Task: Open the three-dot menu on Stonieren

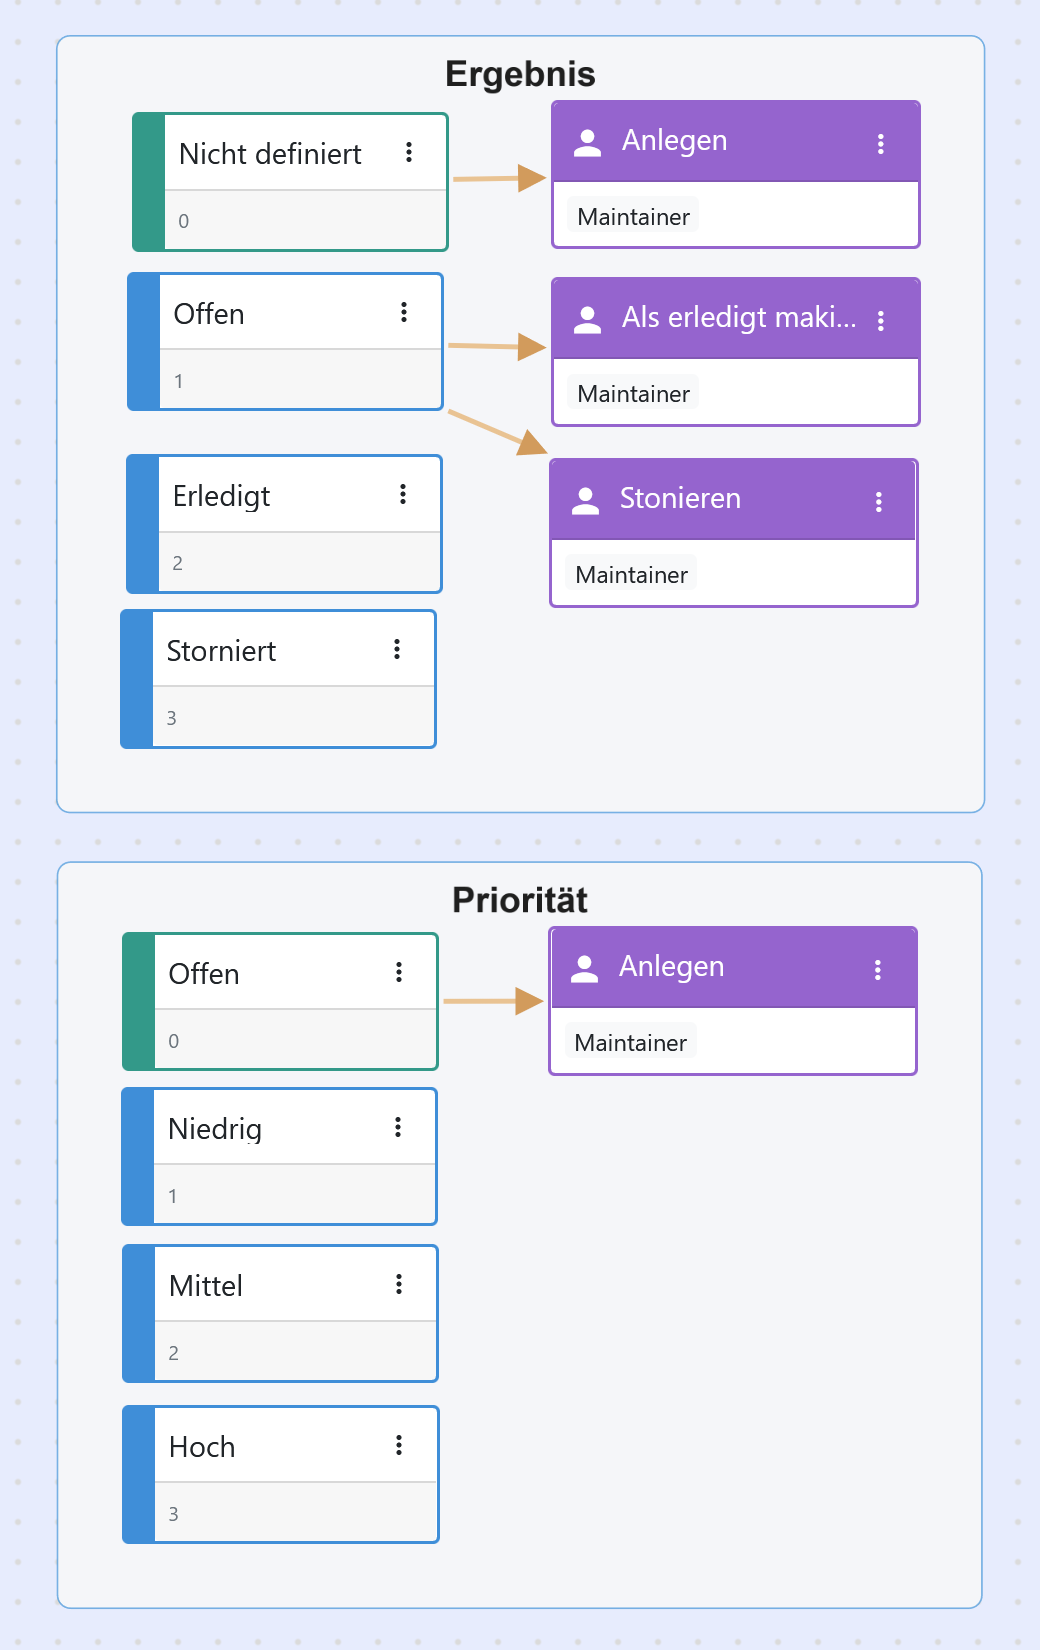Action: point(879,501)
